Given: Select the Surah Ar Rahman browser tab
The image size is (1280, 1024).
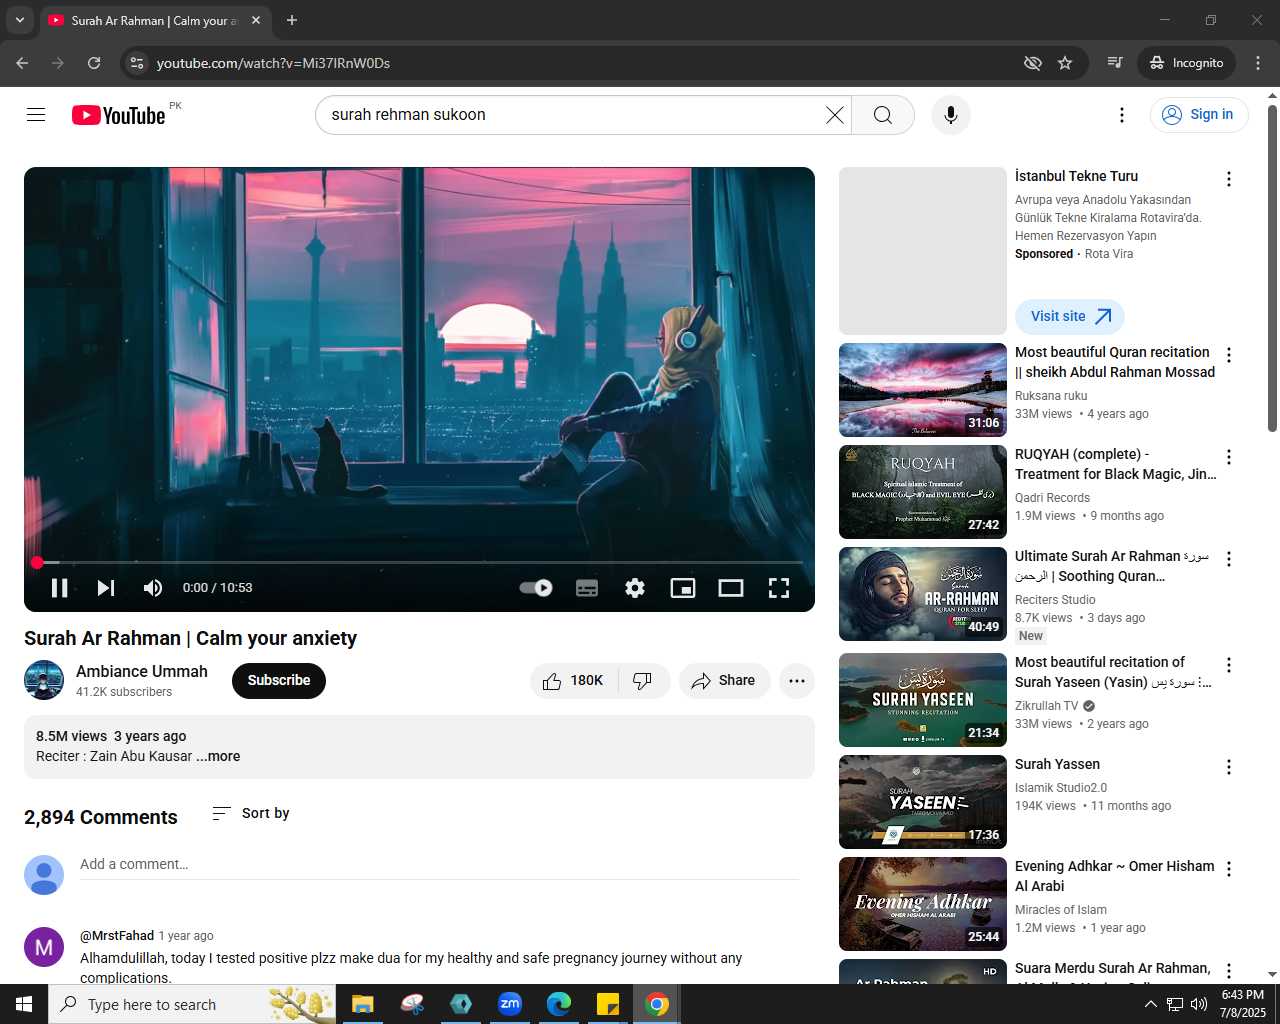Looking at the screenshot, I should click(x=155, y=20).
